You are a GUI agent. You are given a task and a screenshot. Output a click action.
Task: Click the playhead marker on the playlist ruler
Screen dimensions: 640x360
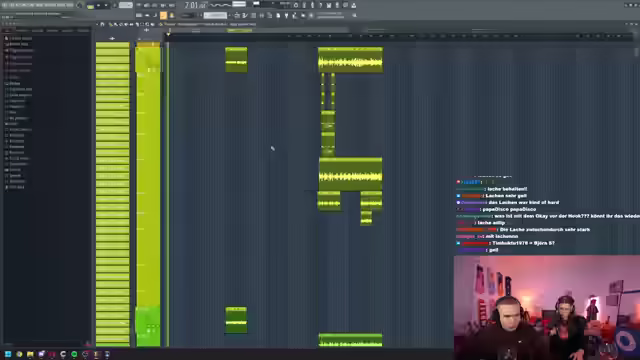point(168,34)
